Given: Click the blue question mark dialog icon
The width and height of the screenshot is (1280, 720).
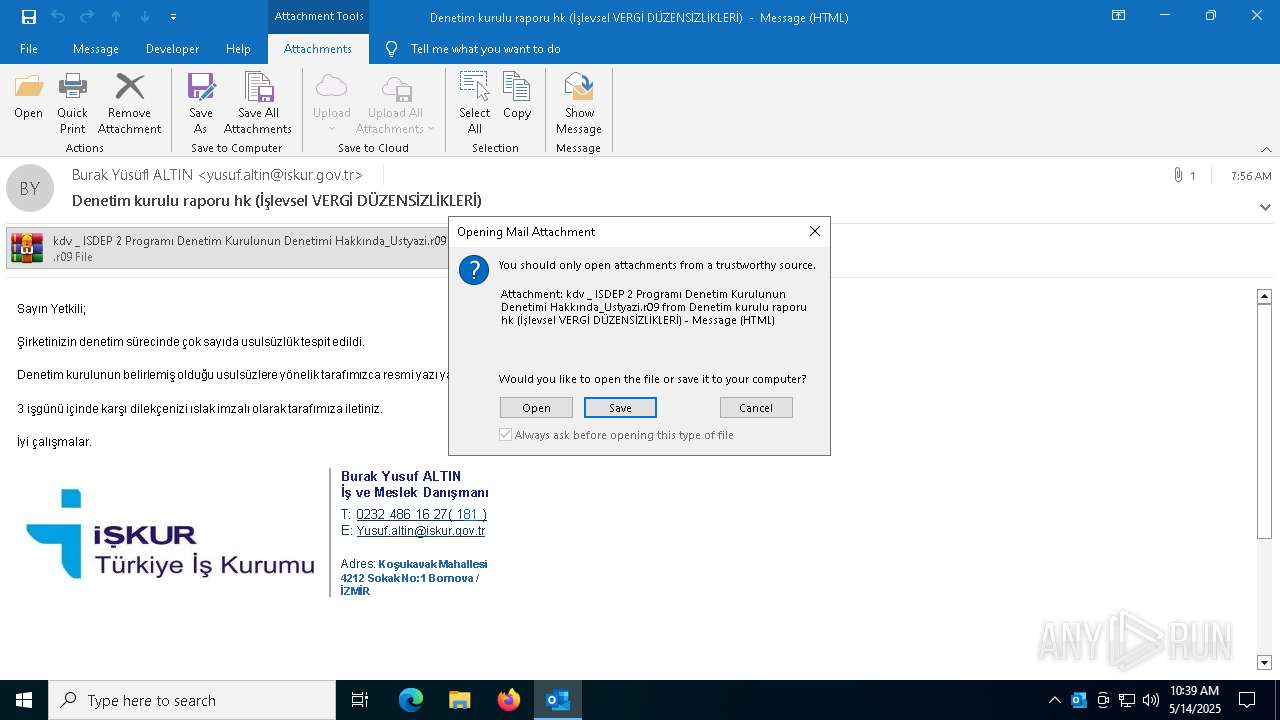Looking at the screenshot, I should pyautogui.click(x=473, y=270).
